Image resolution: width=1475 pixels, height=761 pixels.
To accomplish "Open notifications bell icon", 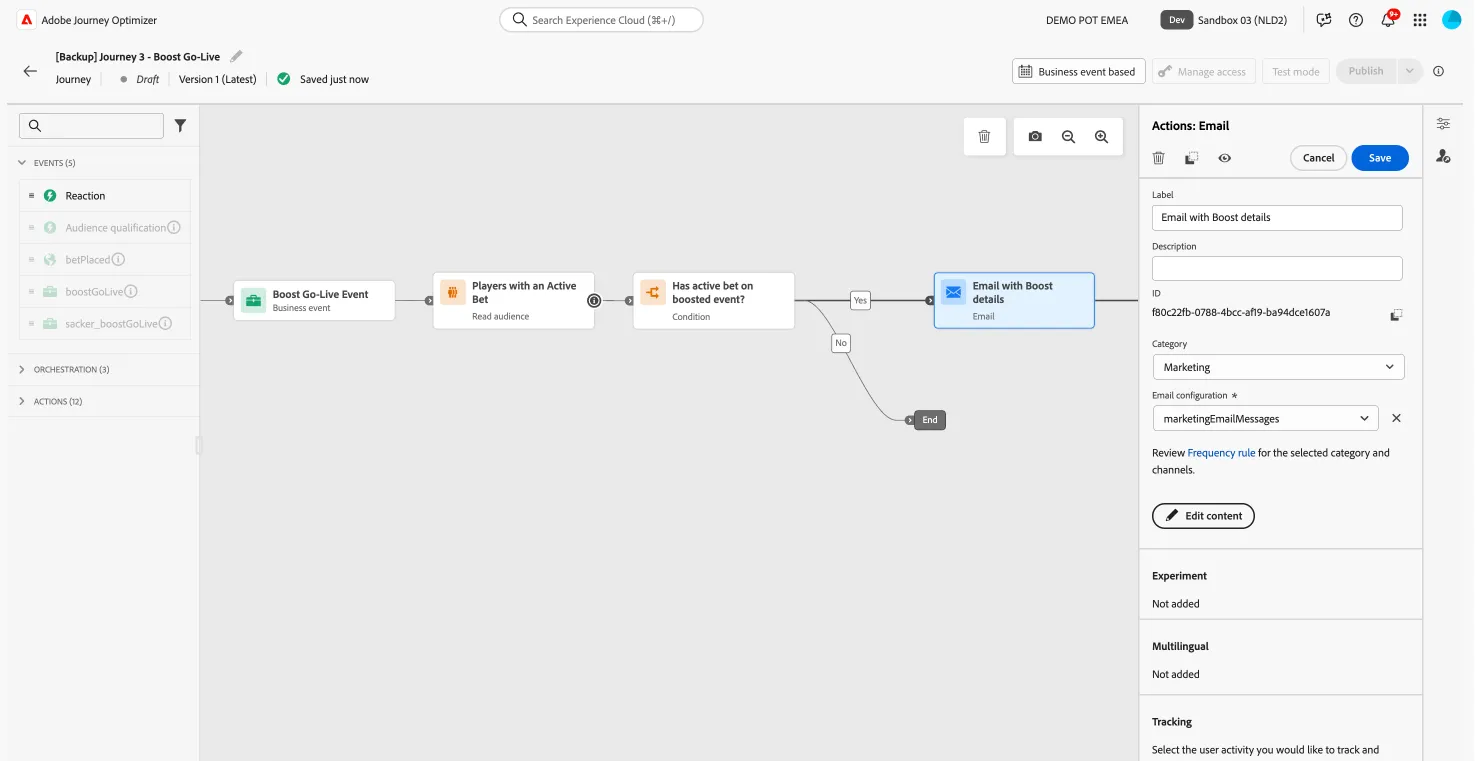I will [1388, 20].
